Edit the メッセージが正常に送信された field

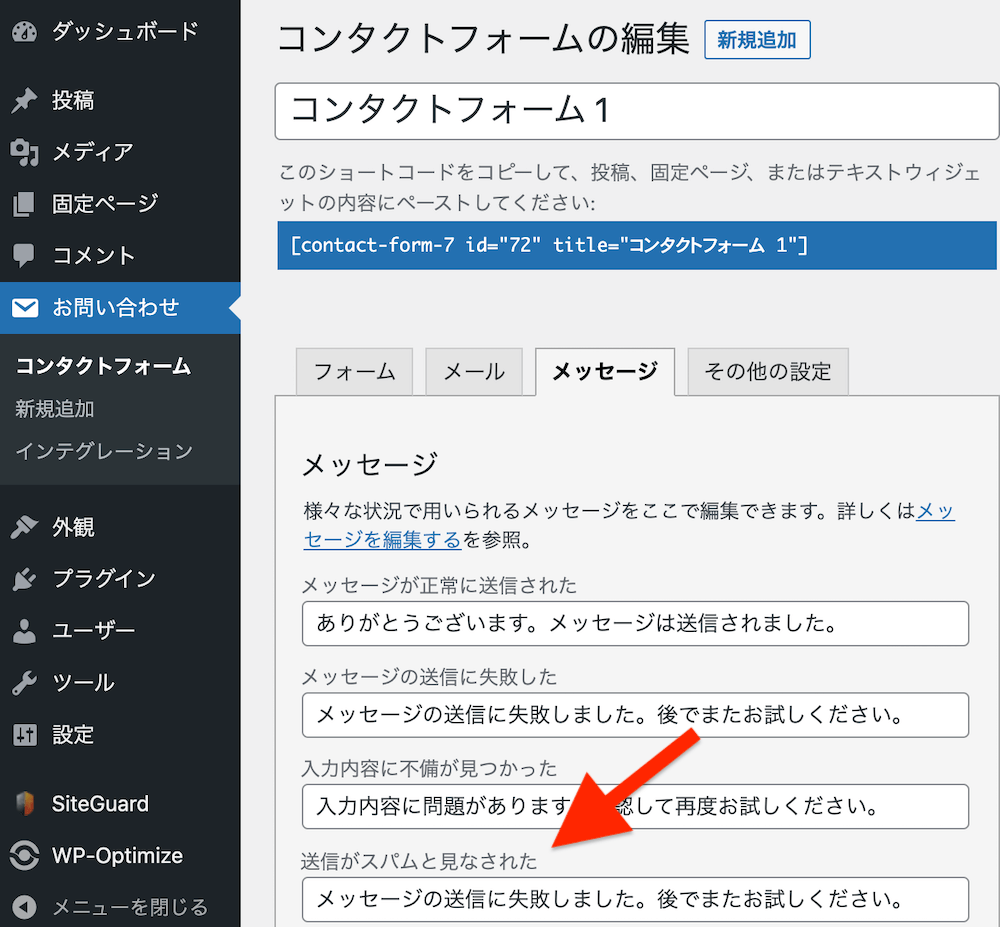tap(635, 624)
